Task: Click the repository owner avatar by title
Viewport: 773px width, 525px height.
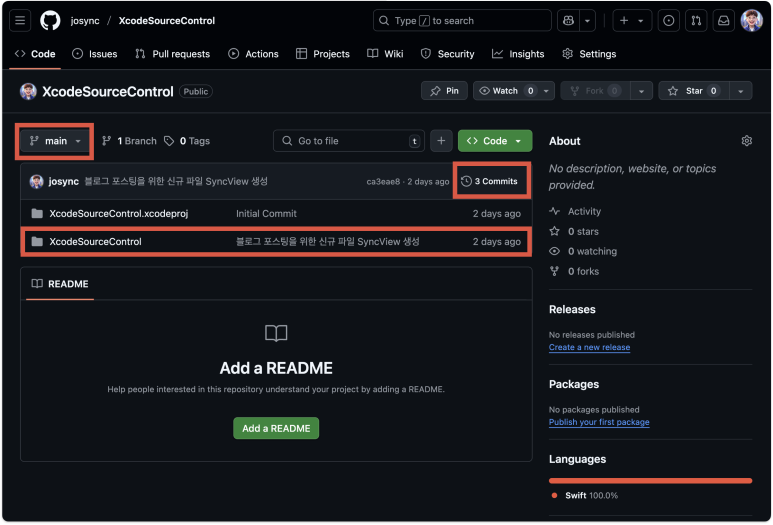Action: click(x=28, y=91)
